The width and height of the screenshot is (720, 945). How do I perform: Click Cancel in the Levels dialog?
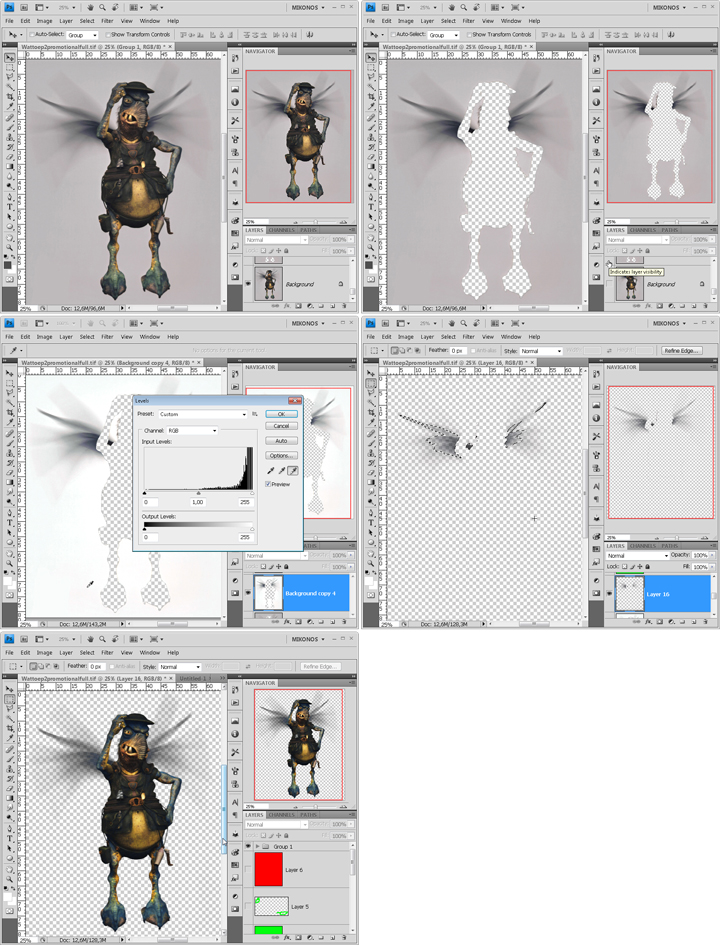point(281,426)
